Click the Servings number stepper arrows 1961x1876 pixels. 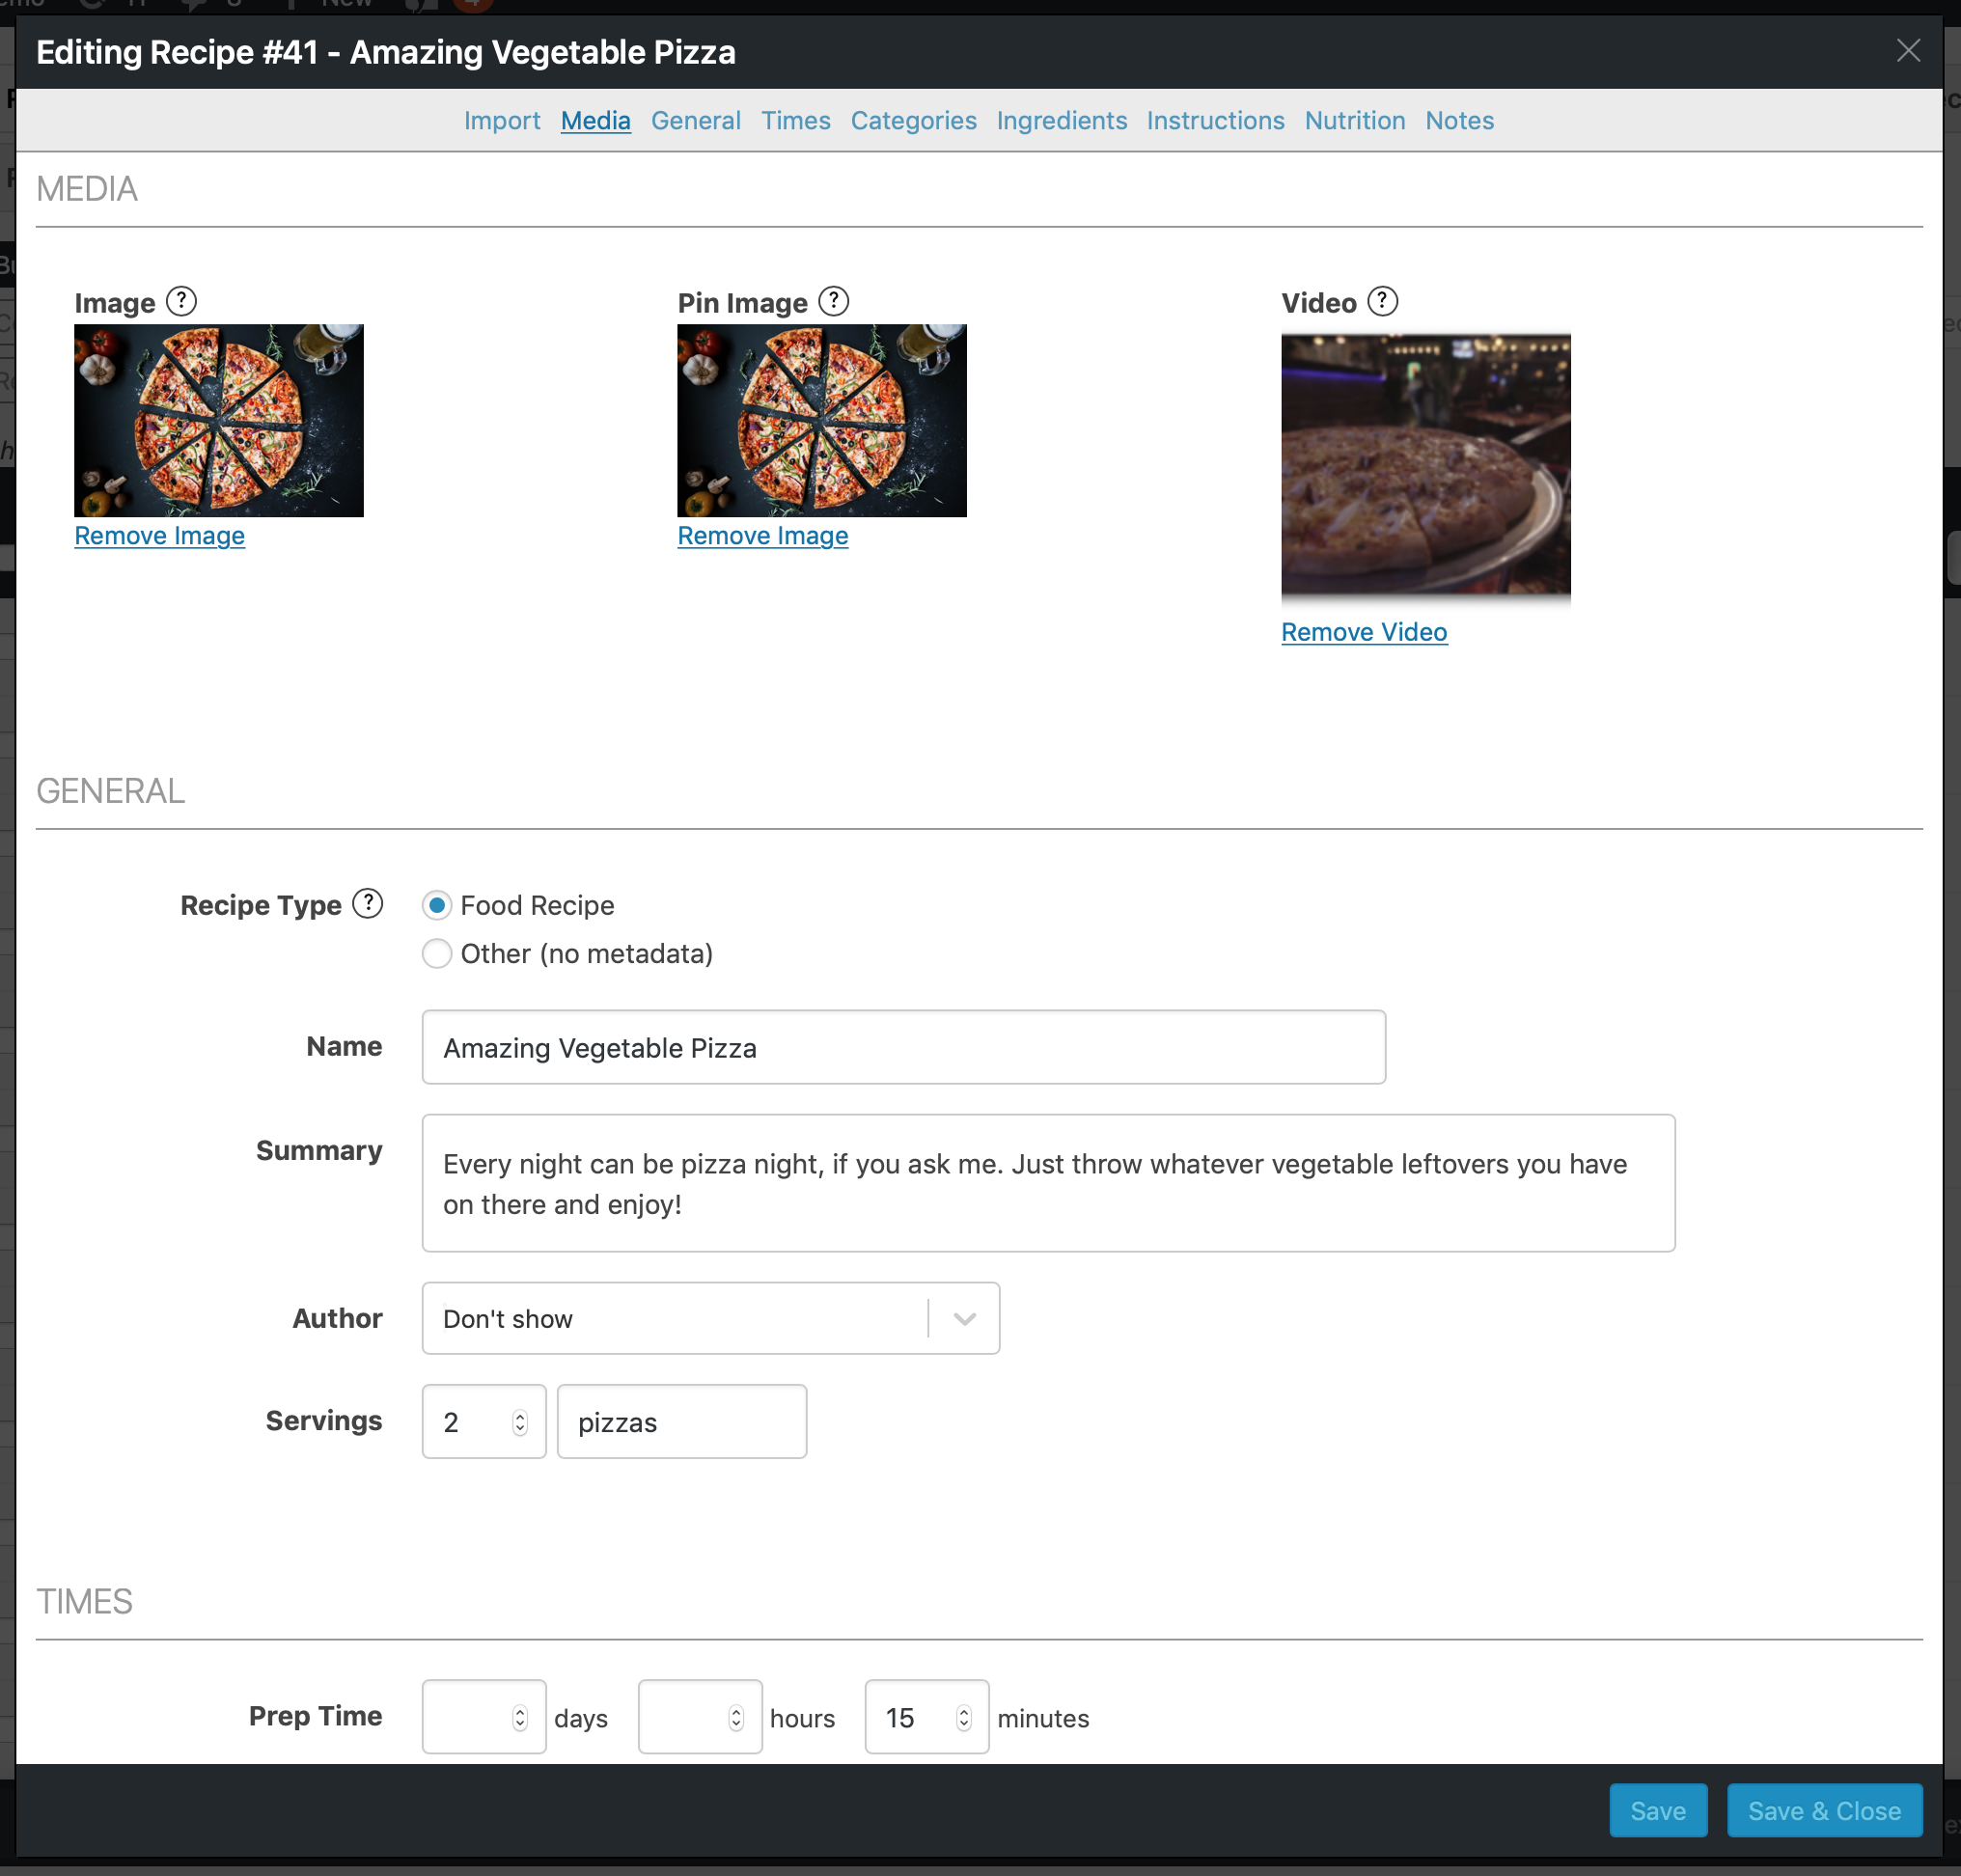click(519, 1422)
